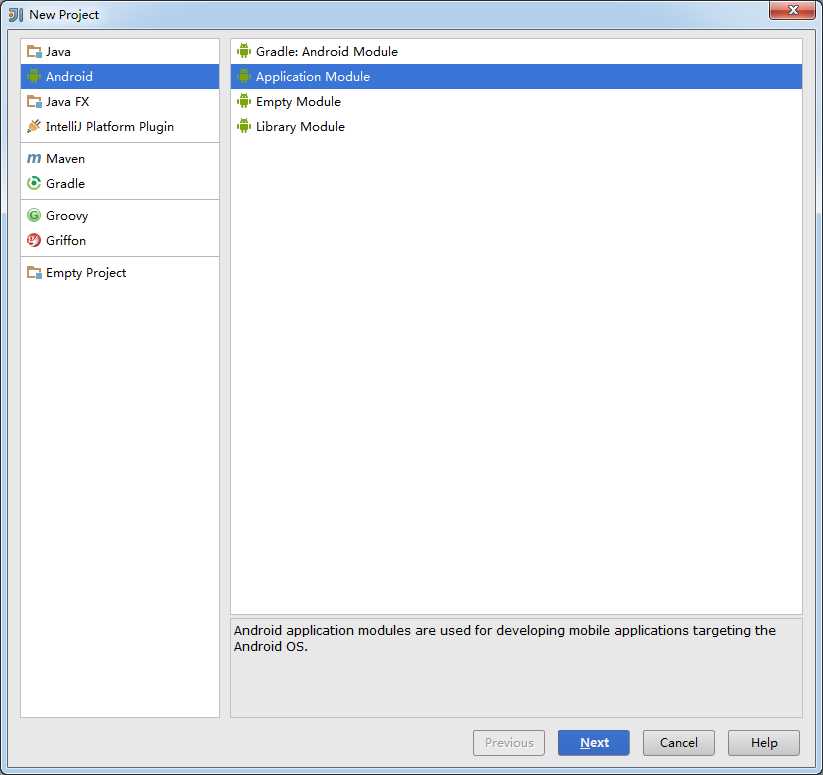The width and height of the screenshot is (823, 775).
Task: Click the Maven 'm' icon
Action: pyautogui.click(x=34, y=158)
